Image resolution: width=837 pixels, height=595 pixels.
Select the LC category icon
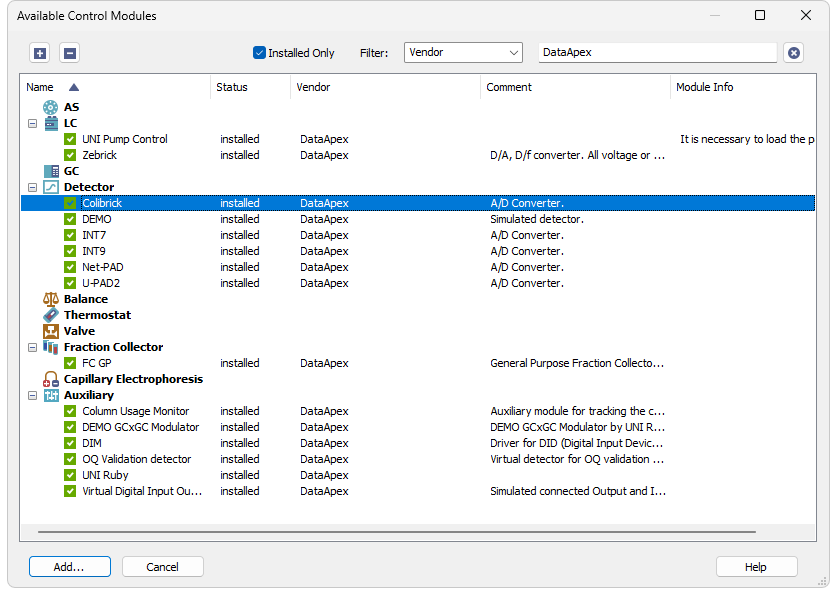[x=51, y=123]
